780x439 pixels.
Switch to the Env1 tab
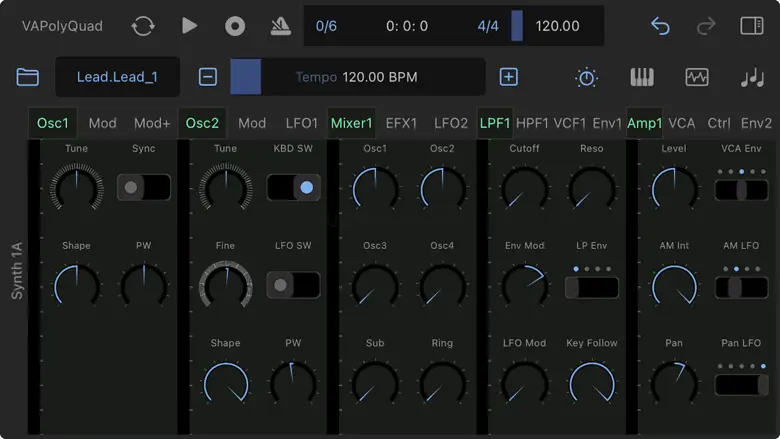[607, 123]
